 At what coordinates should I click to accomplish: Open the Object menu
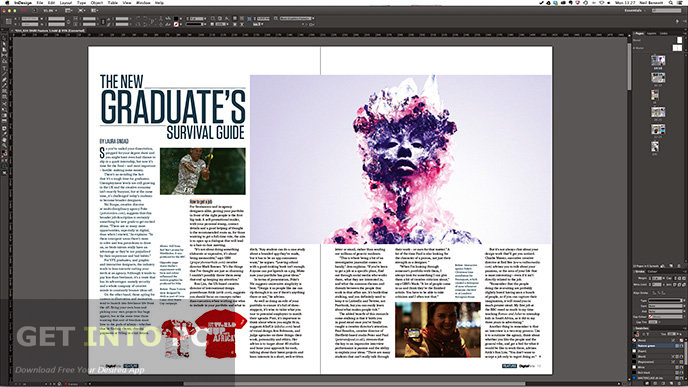(97, 3)
